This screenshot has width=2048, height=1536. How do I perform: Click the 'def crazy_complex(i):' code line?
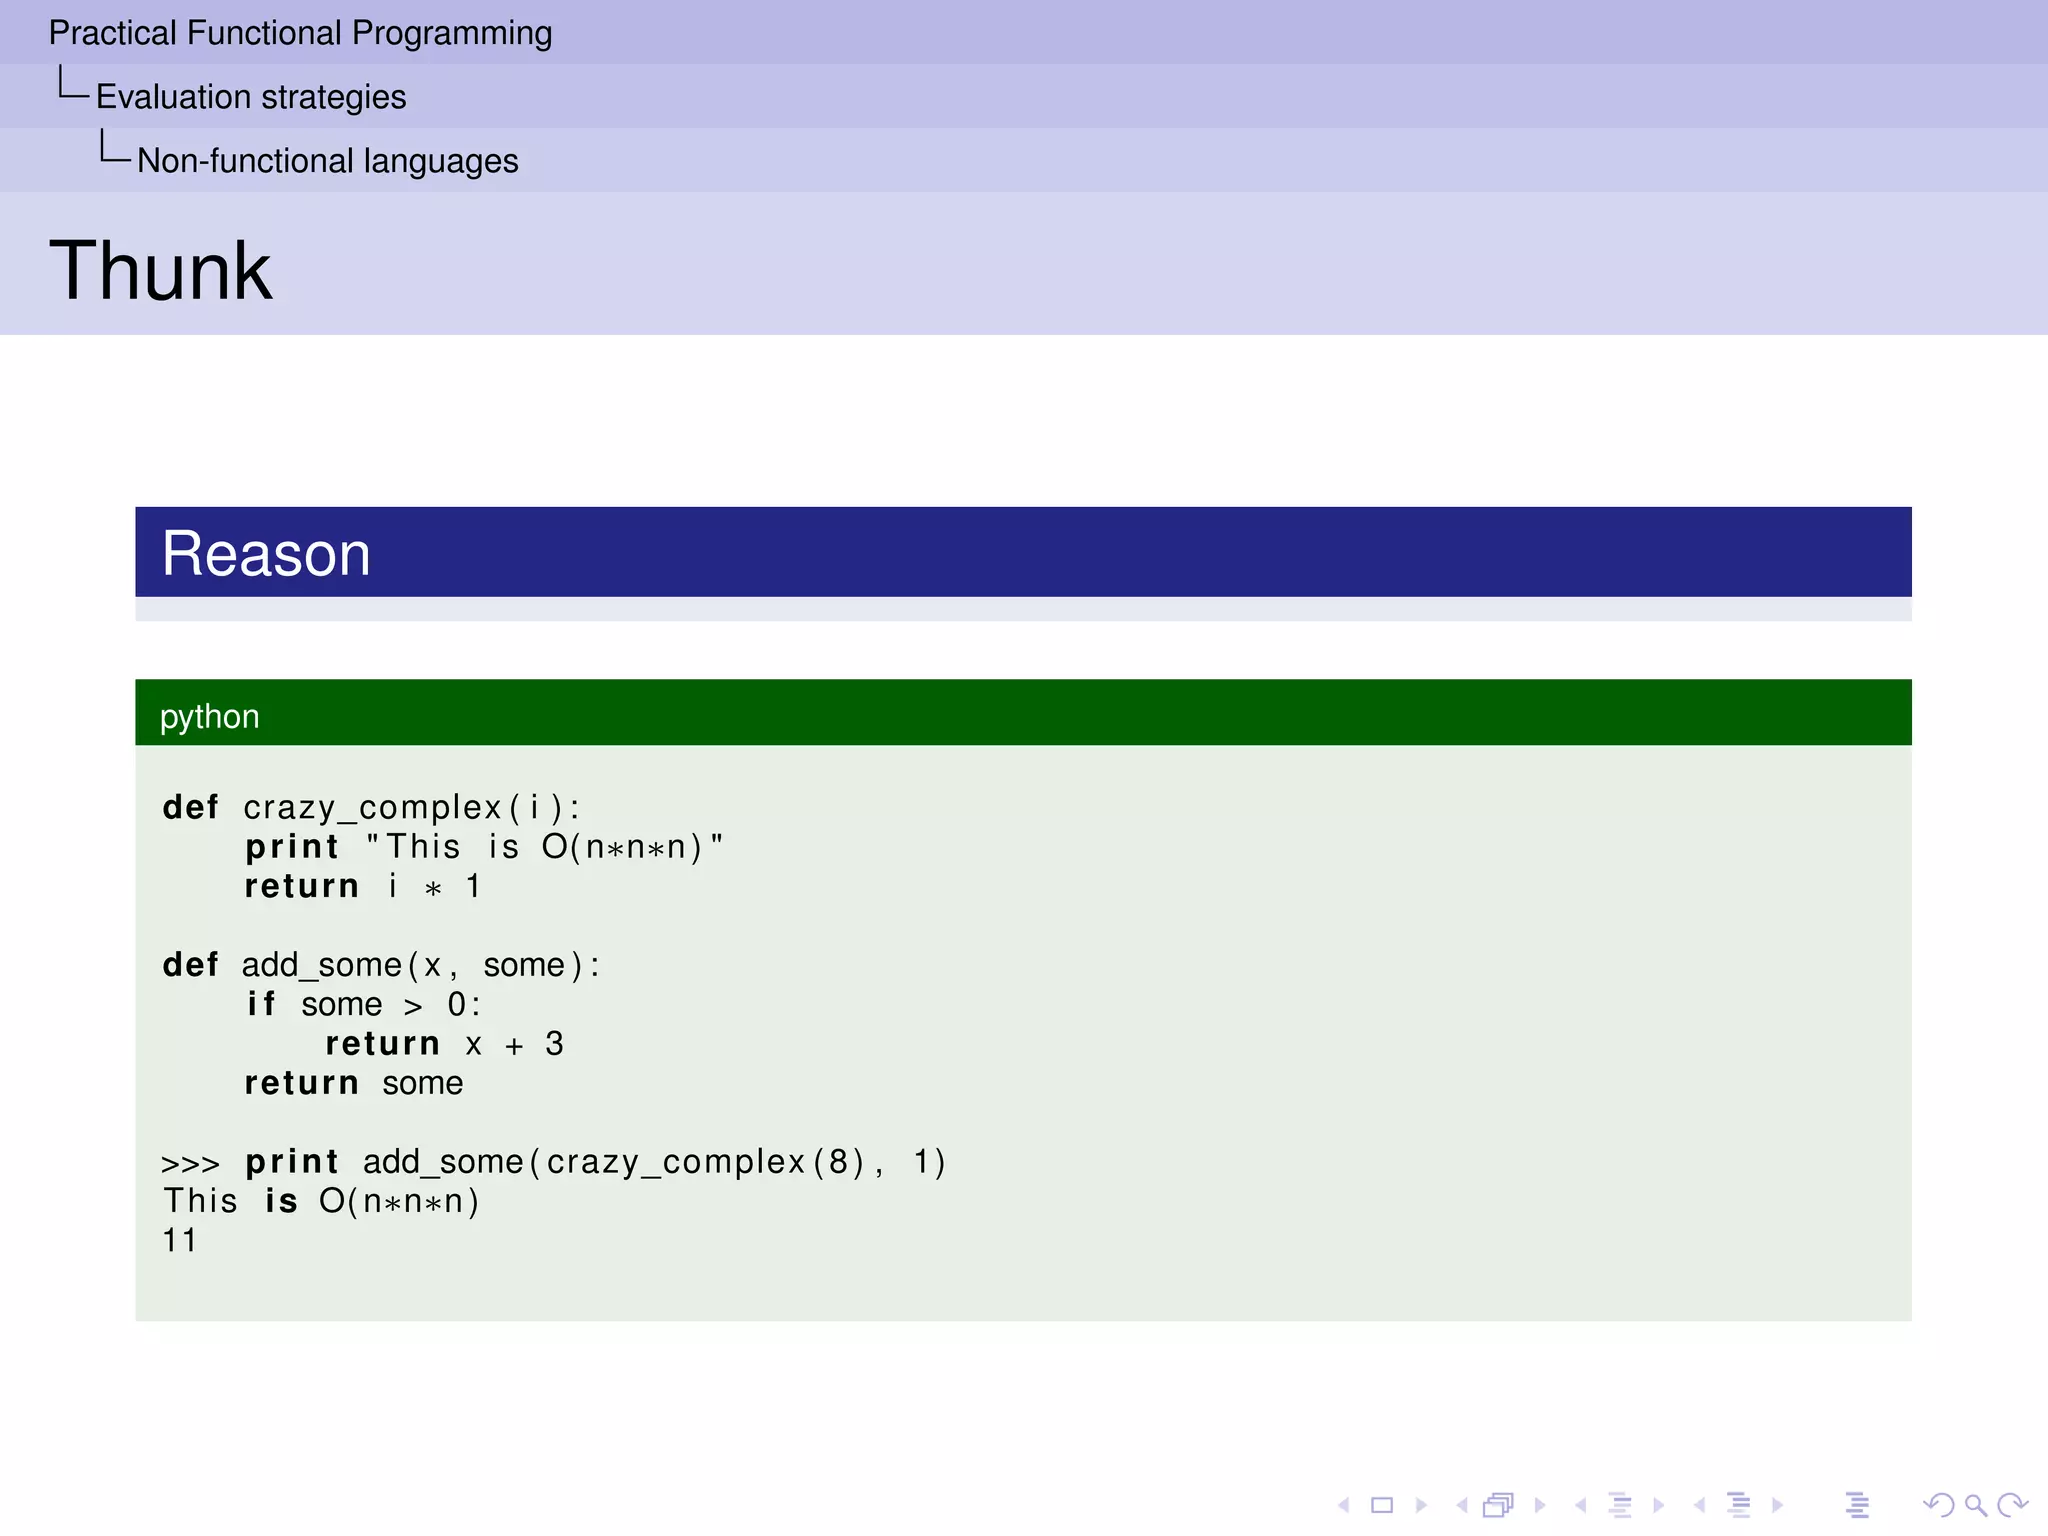(x=371, y=807)
